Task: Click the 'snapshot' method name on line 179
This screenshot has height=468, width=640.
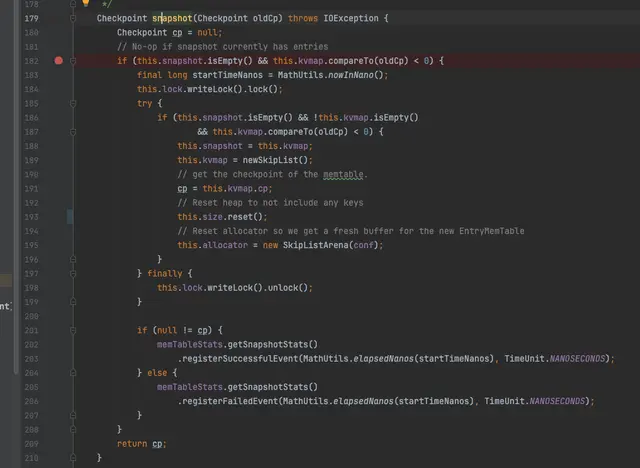Action: pyautogui.click(x=172, y=18)
